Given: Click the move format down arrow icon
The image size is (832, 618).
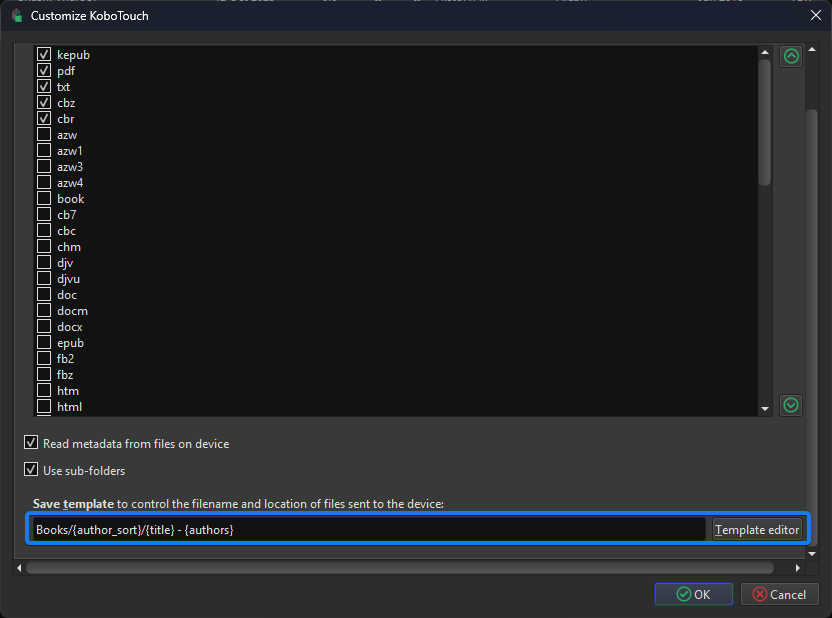Looking at the screenshot, I should 791,406.
